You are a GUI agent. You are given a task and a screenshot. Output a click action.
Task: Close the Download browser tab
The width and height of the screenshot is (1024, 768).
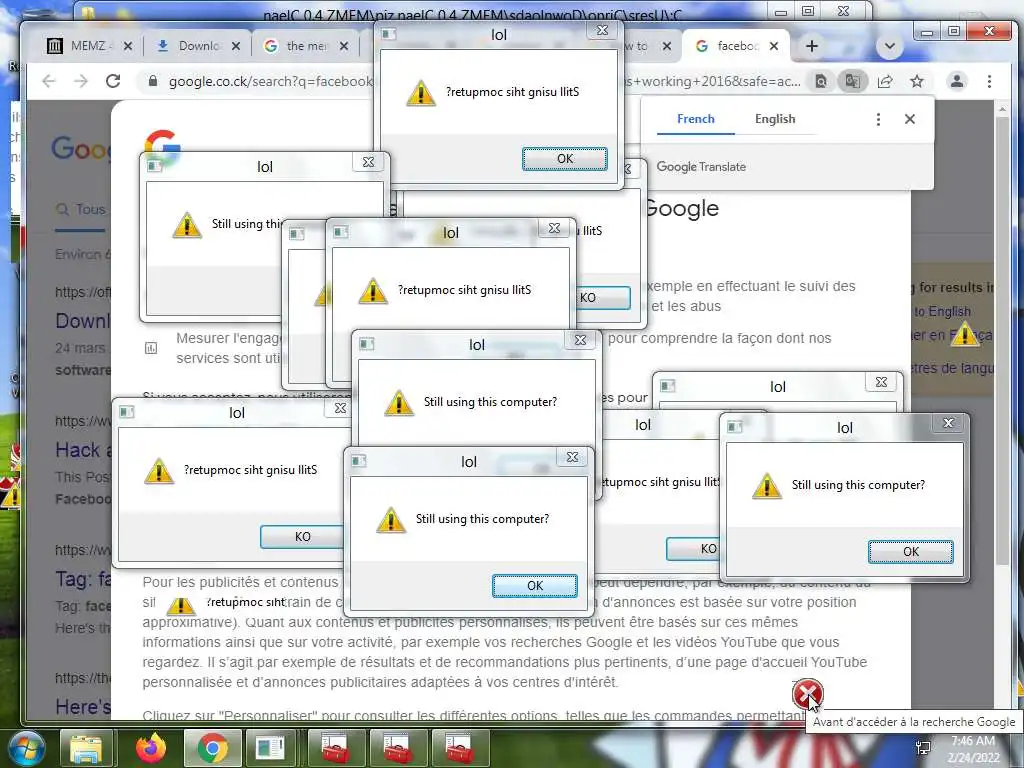[x=236, y=46]
